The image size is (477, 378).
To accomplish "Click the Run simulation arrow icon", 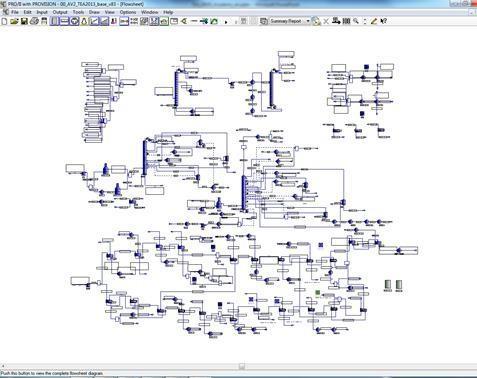I will pyautogui.click(x=226, y=22).
